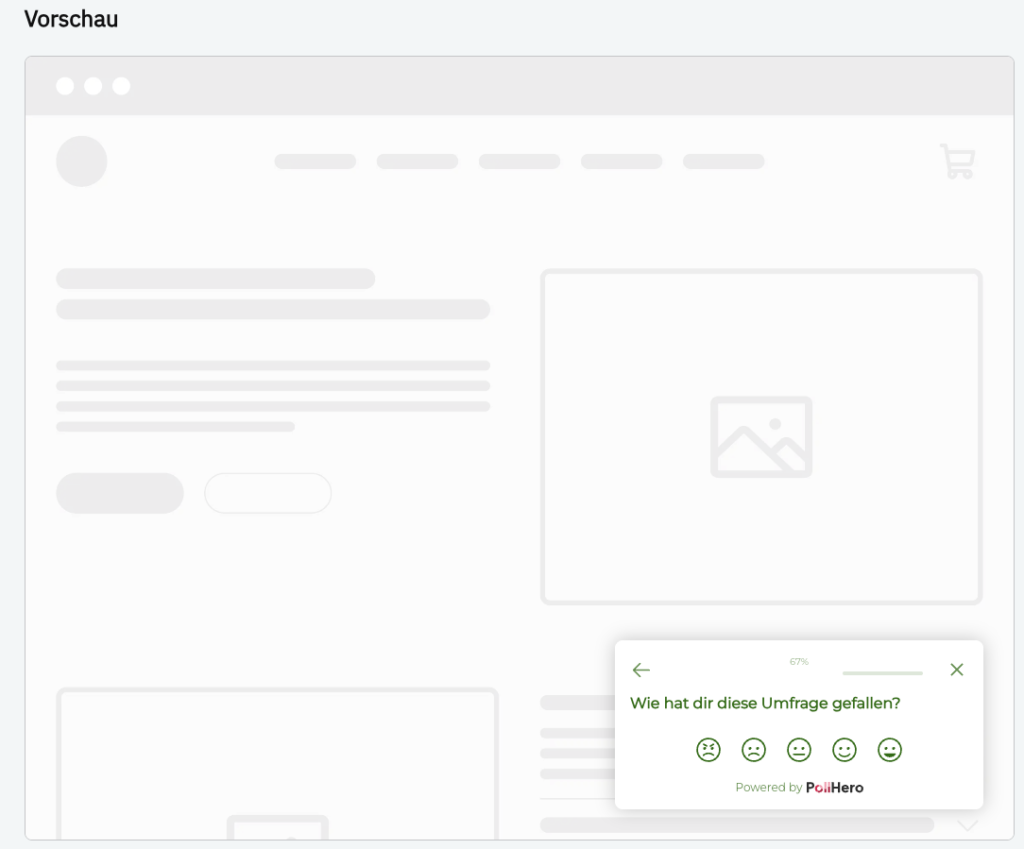Click the rounded filled button placeholder
This screenshot has height=849, width=1024.
tap(119, 493)
